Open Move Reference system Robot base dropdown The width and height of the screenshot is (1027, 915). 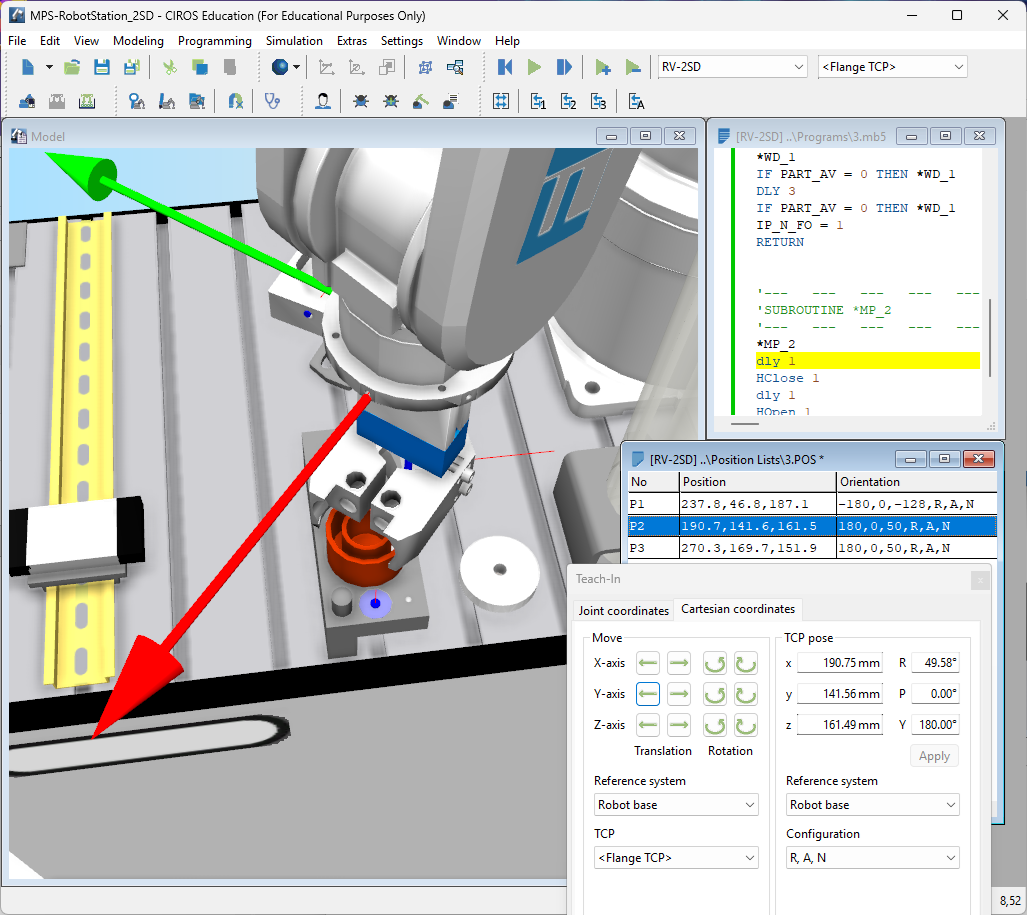pyautogui.click(x=676, y=805)
